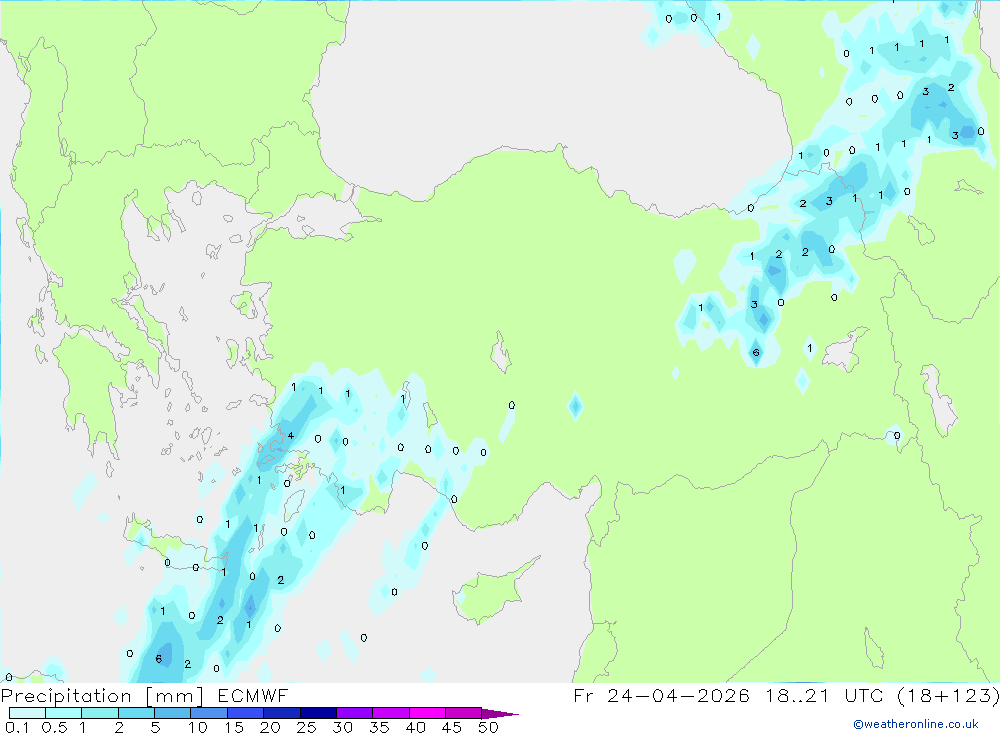Click the 0.1–0.5 mm legend color swatch
Viewport: 1000px width, 733px height.
pos(27,713)
